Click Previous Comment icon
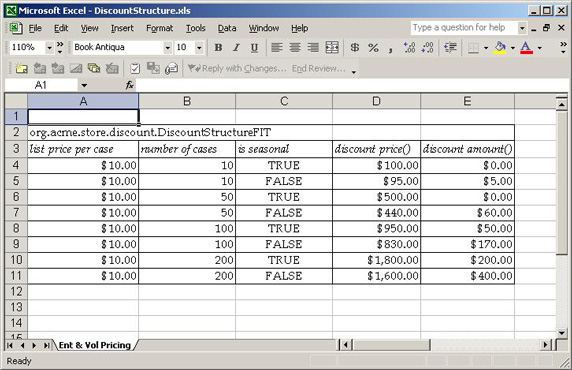 click(x=40, y=68)
